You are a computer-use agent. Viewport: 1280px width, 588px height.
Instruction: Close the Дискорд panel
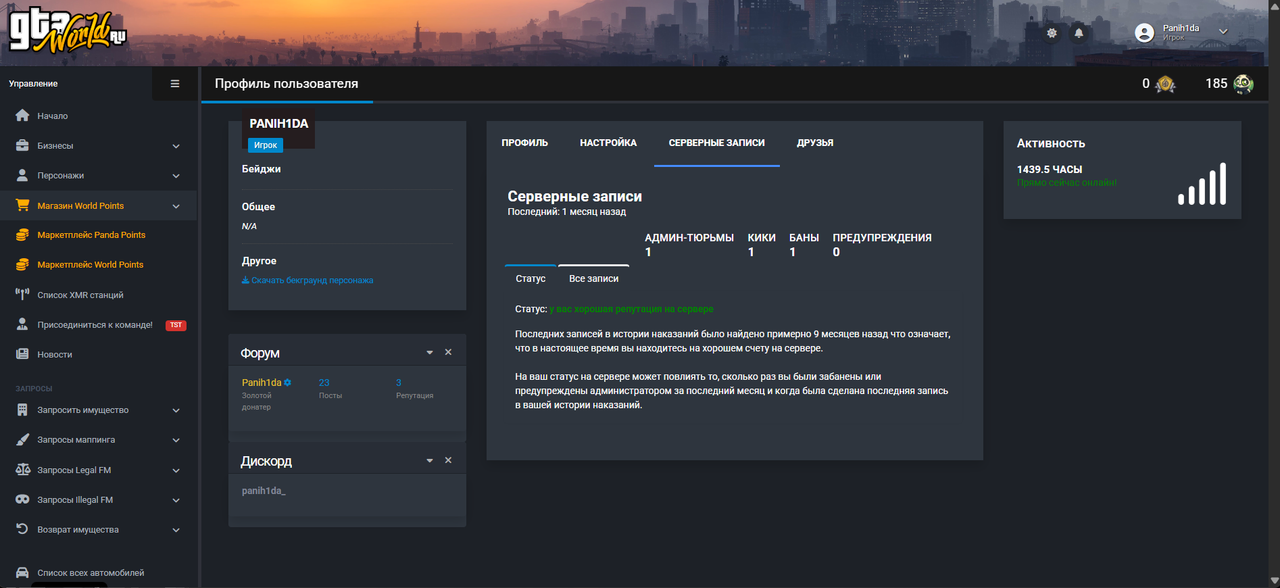point(448,460)
